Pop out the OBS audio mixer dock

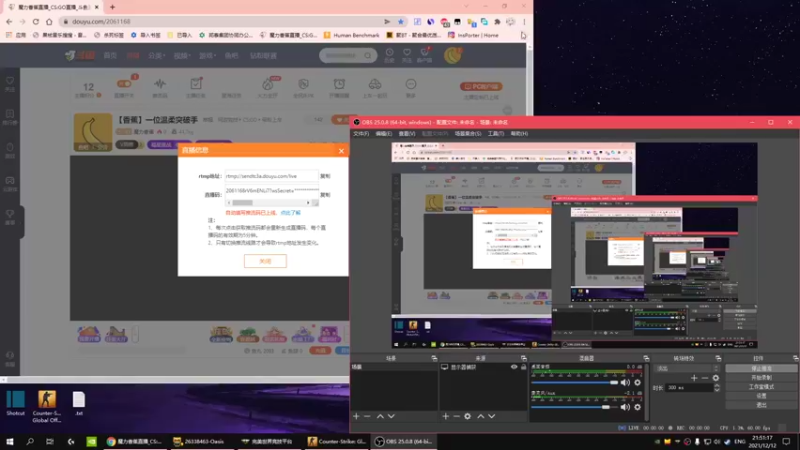(x=646, y=359)
